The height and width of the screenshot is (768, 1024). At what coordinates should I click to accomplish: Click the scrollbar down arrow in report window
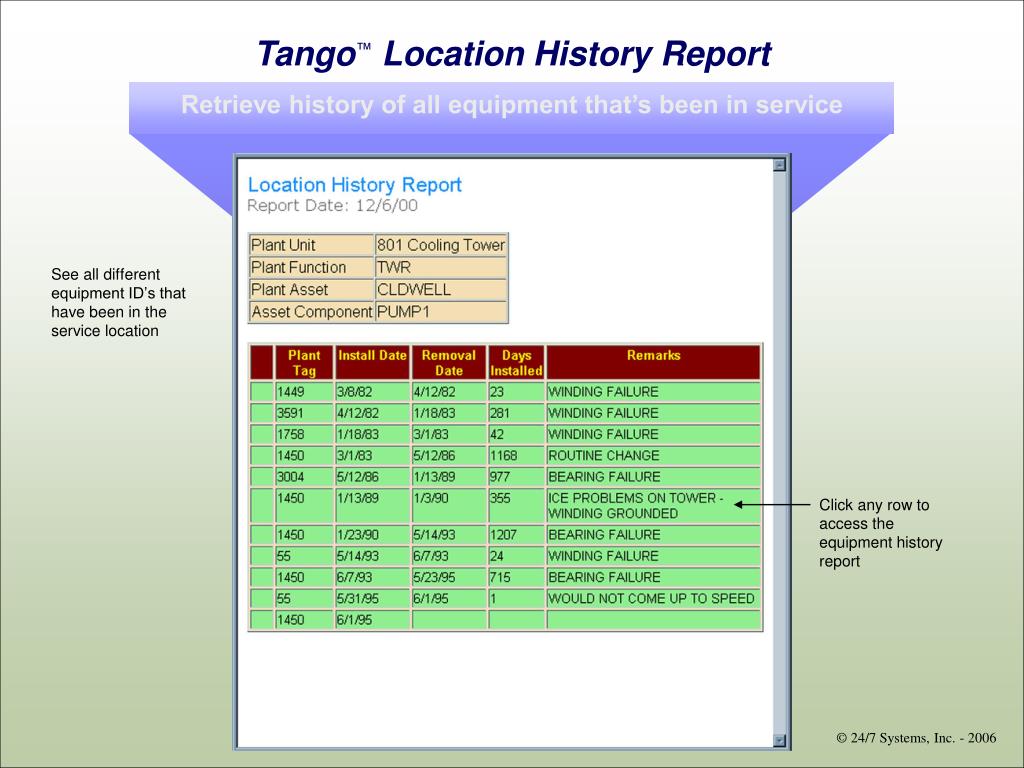tap(779, 740)
